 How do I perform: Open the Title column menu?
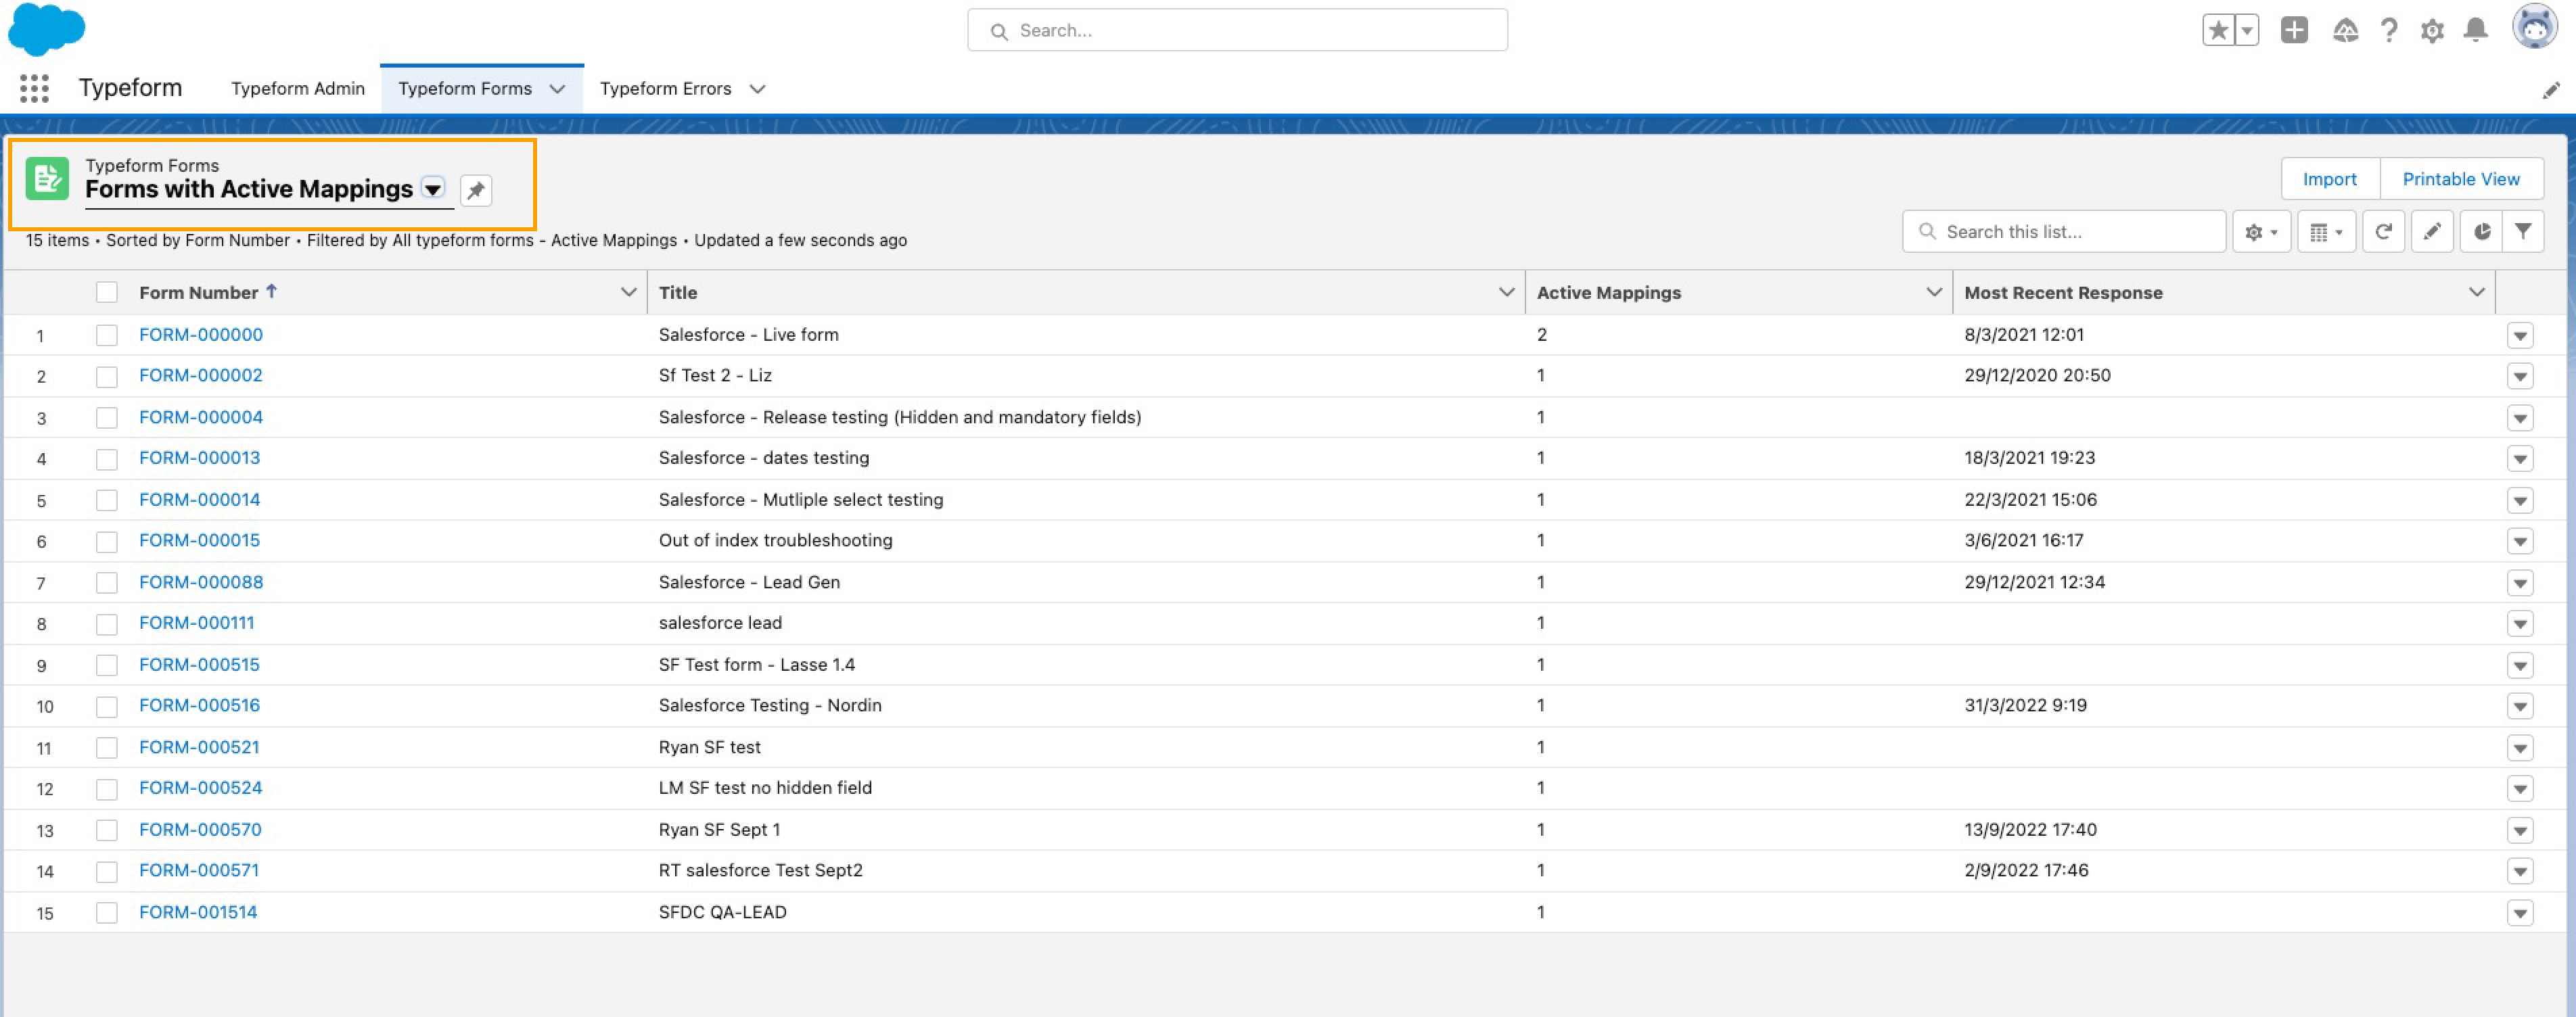click(x=1506, y=292)
